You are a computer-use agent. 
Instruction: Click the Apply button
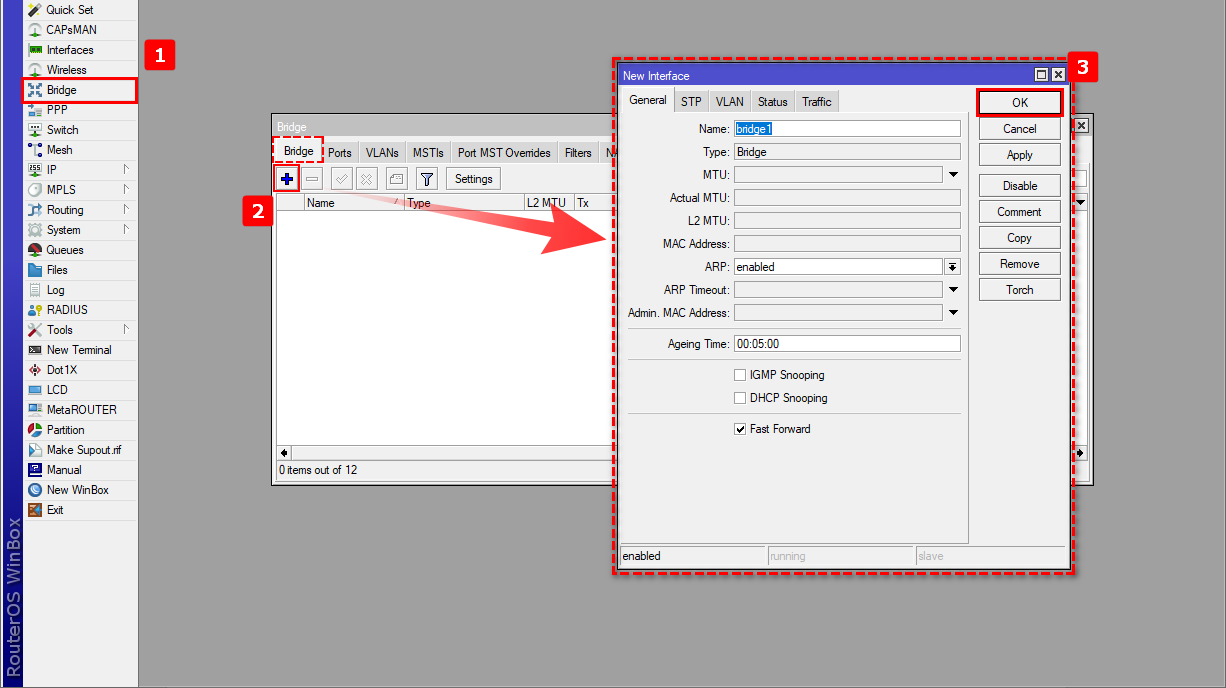pos(1019,155)
